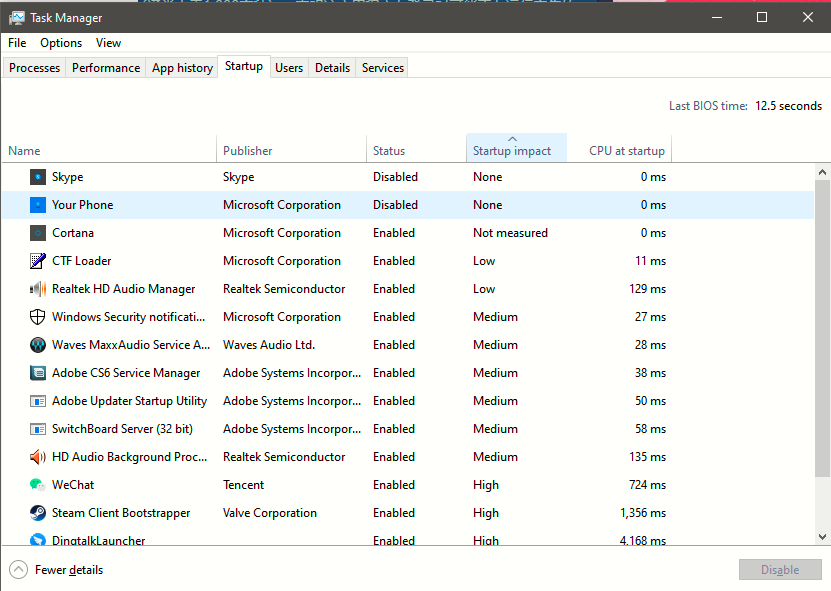The image size is (831, 591).
Task: Select the HD Audio Background Process name
Action: click(129, 457)
